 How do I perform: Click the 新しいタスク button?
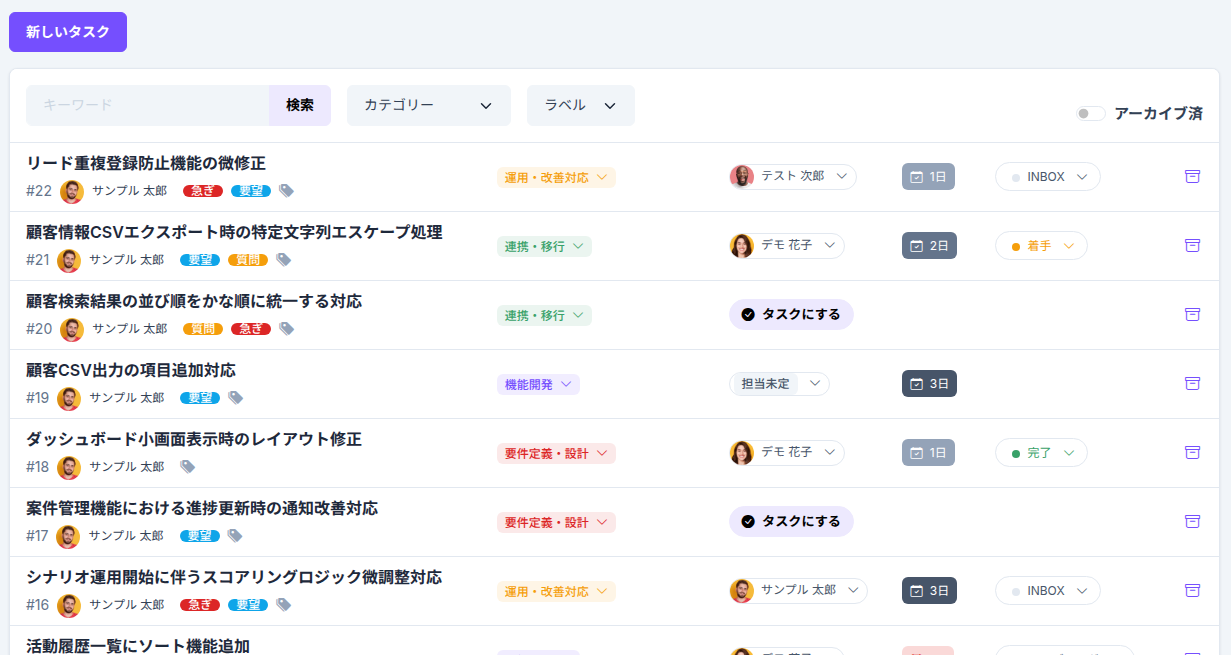click(x=68, y=32)
